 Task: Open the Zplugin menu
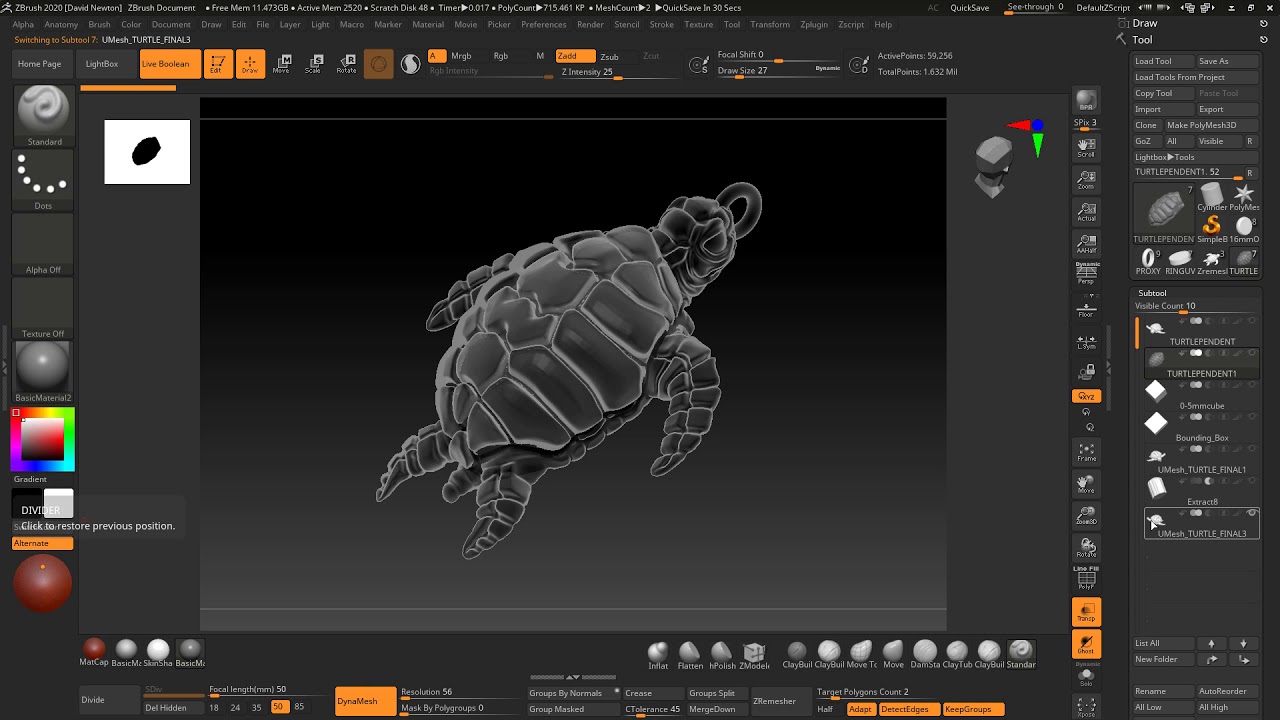click(x=815, y=24)
